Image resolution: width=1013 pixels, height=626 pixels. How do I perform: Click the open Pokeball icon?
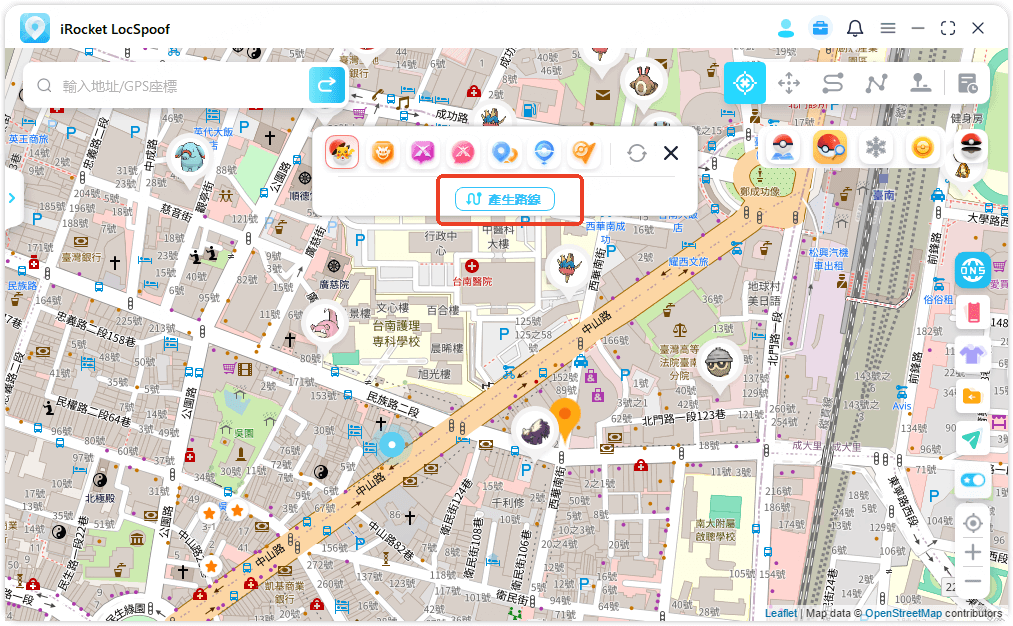[970, 145]
